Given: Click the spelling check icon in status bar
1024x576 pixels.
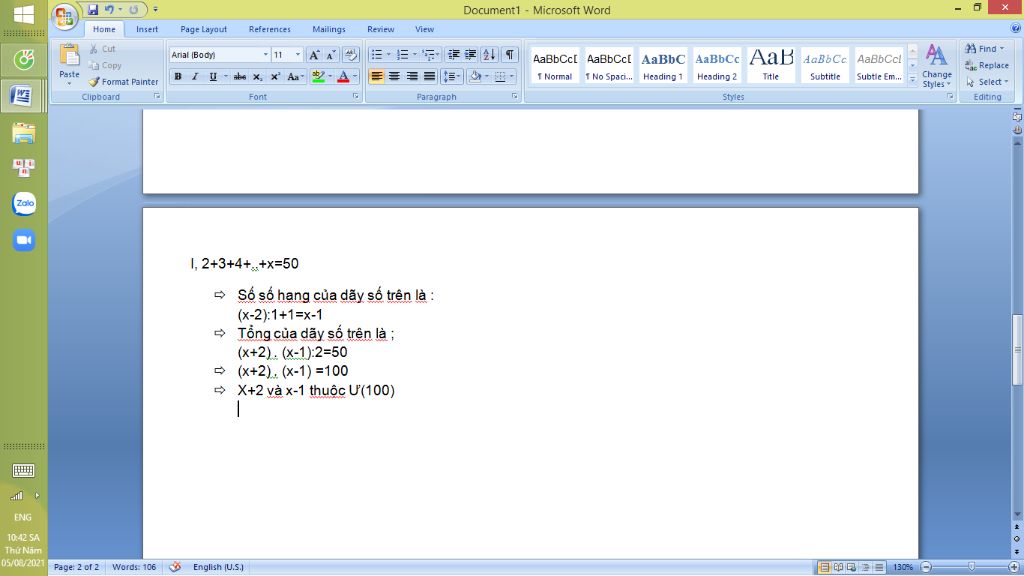Looking at the screenshot, I should (x=175, y=567).
